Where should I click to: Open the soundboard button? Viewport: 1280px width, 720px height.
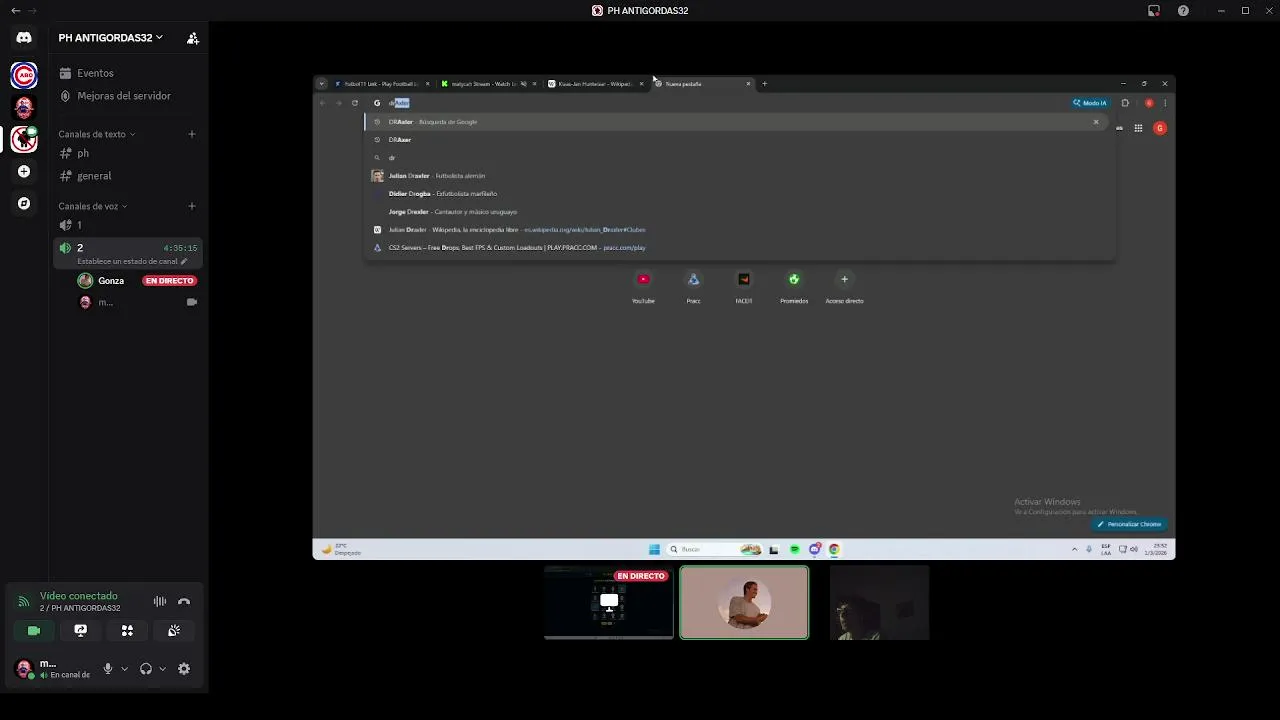pos(174,631)
